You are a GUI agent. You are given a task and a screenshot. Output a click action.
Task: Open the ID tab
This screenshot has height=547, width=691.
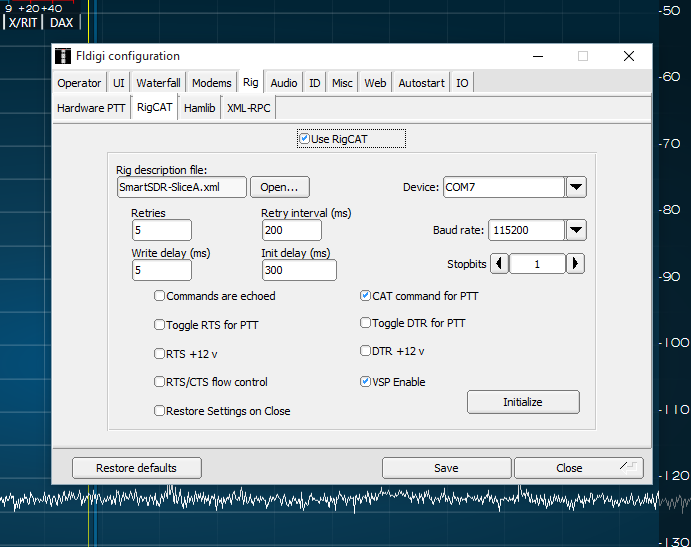315,83
